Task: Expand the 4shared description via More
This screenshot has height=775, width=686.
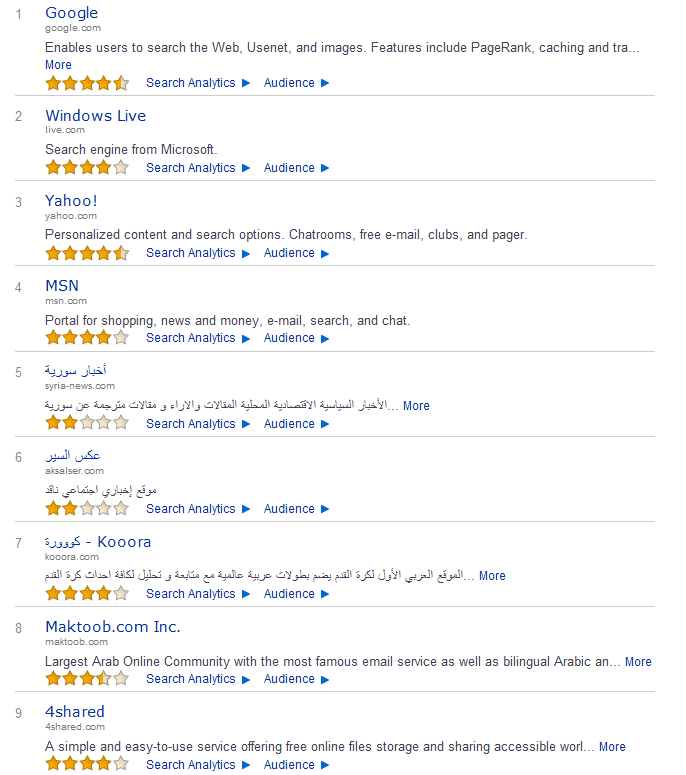Action: pyautogui.click(x=612, y=747)
